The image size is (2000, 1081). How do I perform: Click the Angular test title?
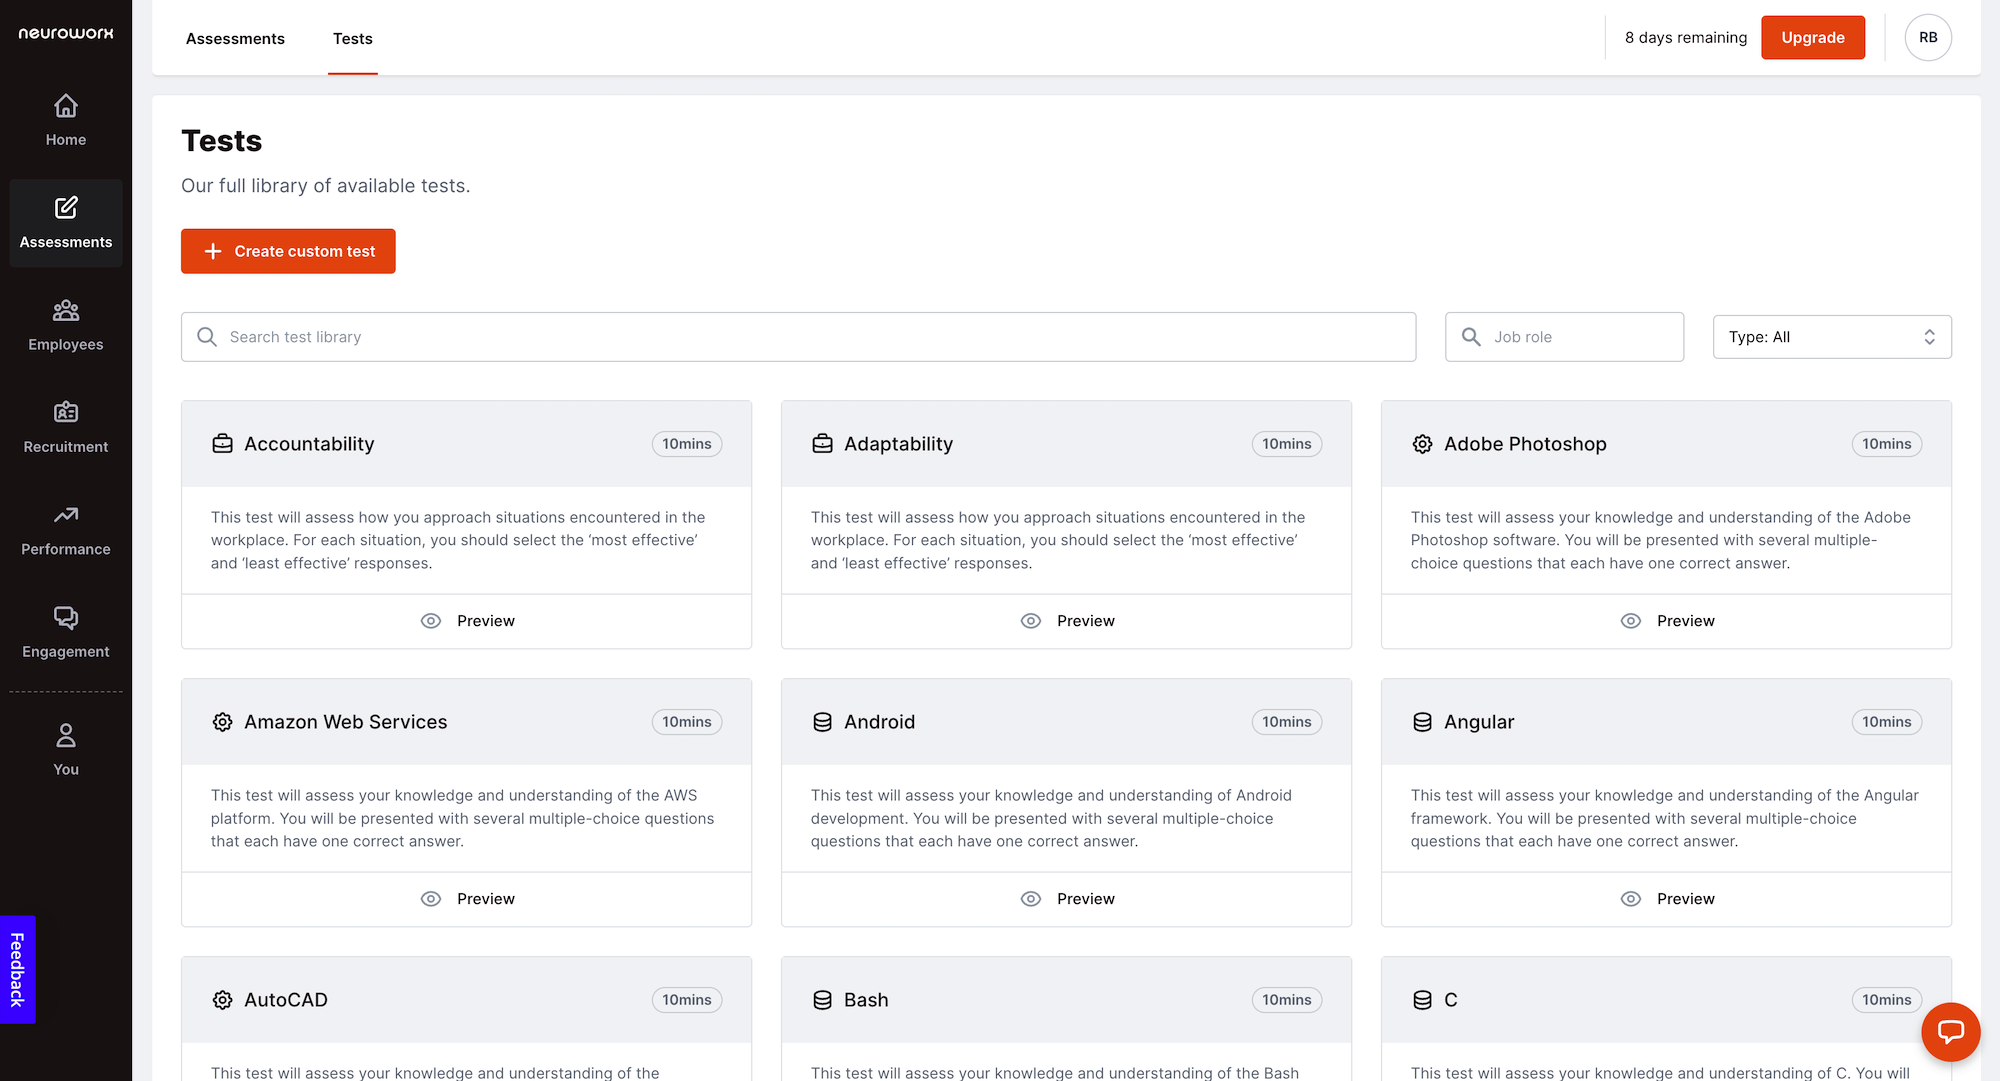(x=1479, y=722)
